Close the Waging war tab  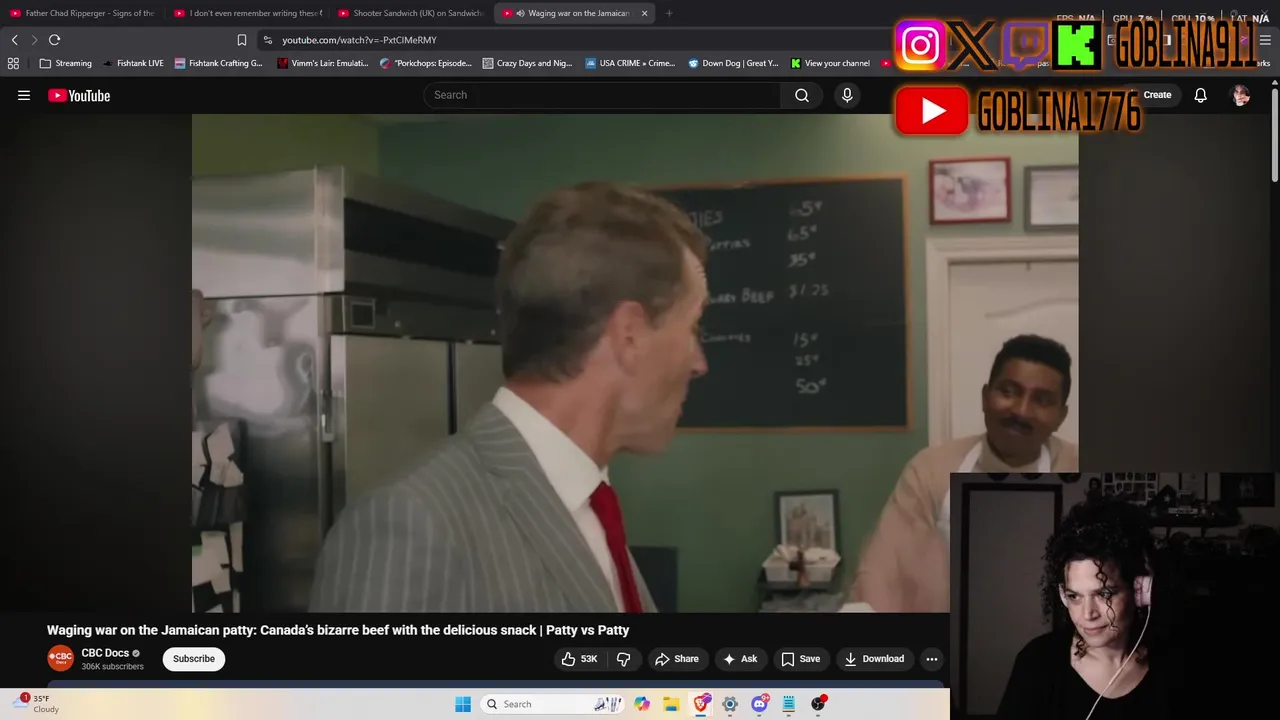644,13
